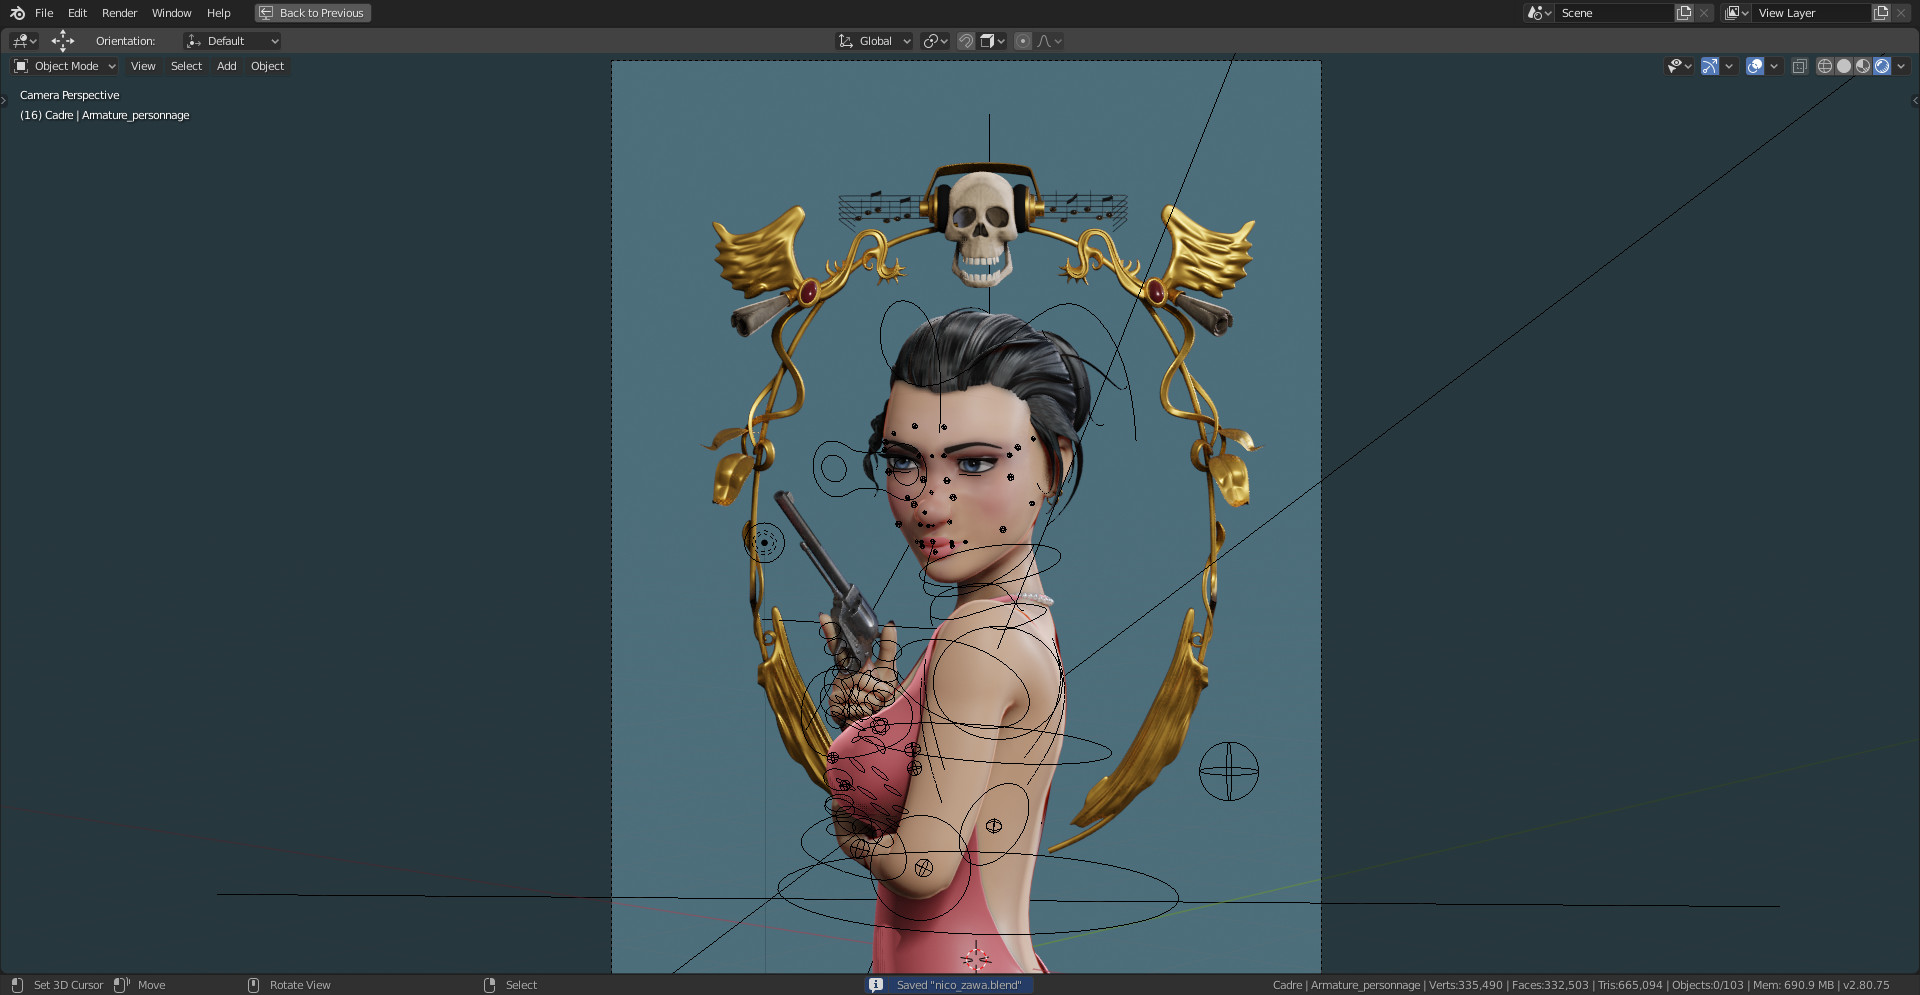Click the info icon in the status bar
The image size is (1920, 995).
tap(876, 985)
